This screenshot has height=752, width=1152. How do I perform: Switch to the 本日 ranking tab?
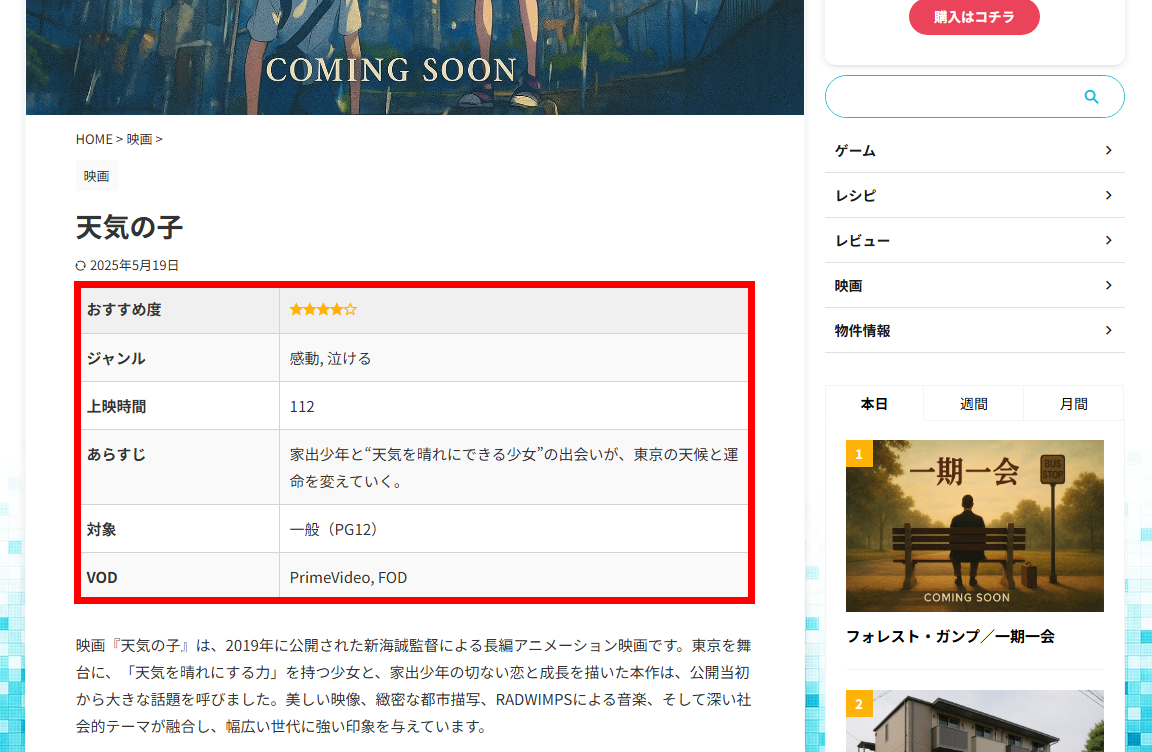pos(874,403)
